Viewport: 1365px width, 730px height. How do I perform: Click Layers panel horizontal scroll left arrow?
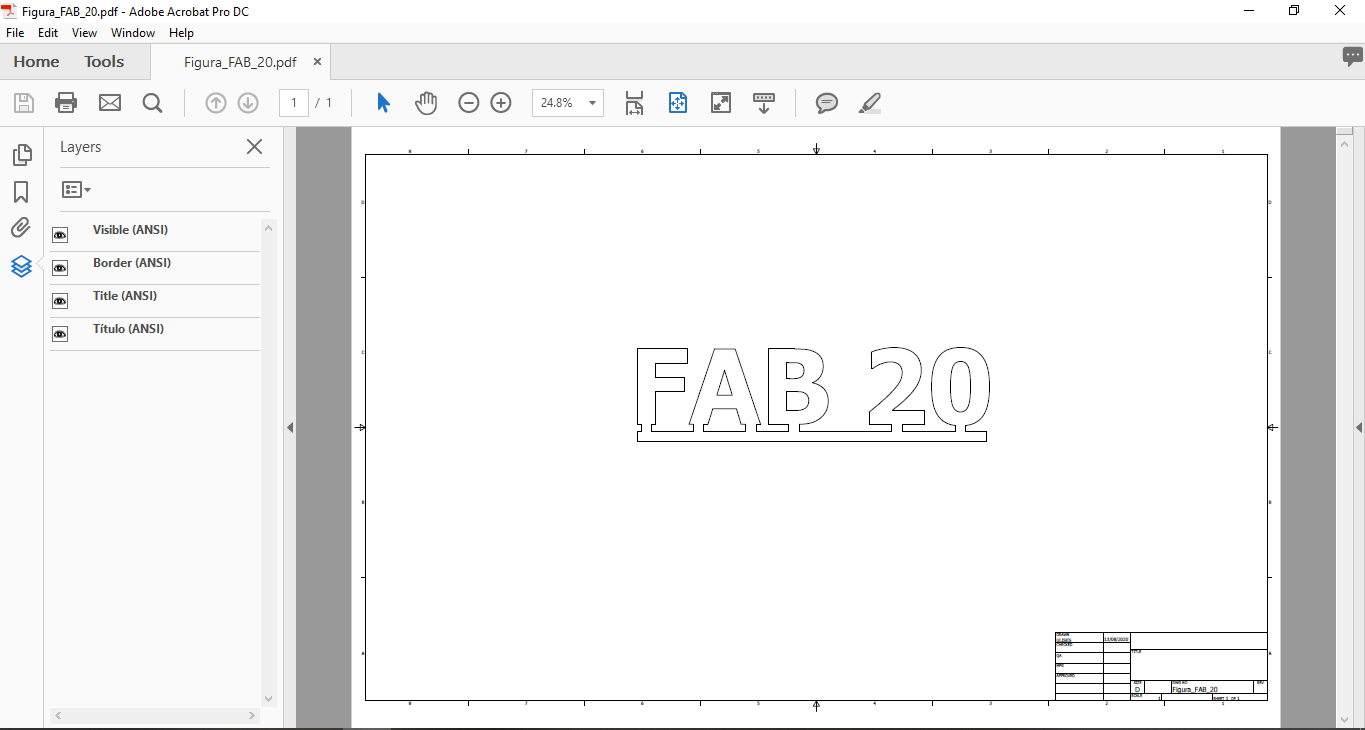point(58,716)
